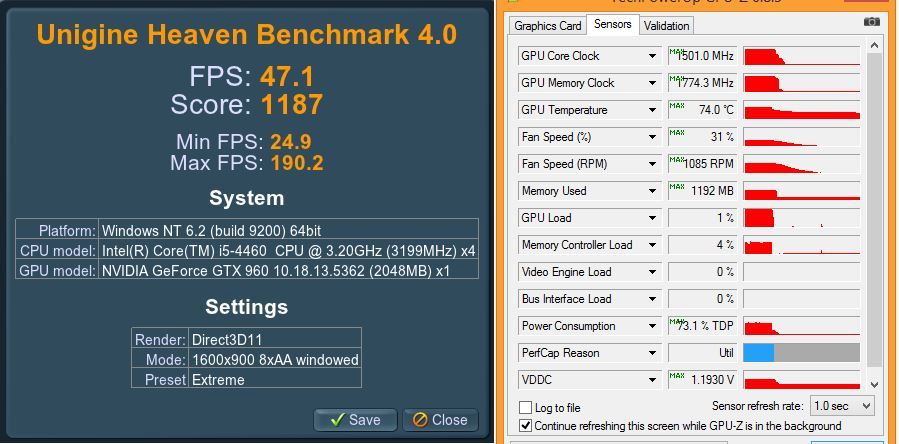Open the Fan Speed (%) sensor dropdown
The height and width of the screenshot is (444, 899).
(652, 137)
